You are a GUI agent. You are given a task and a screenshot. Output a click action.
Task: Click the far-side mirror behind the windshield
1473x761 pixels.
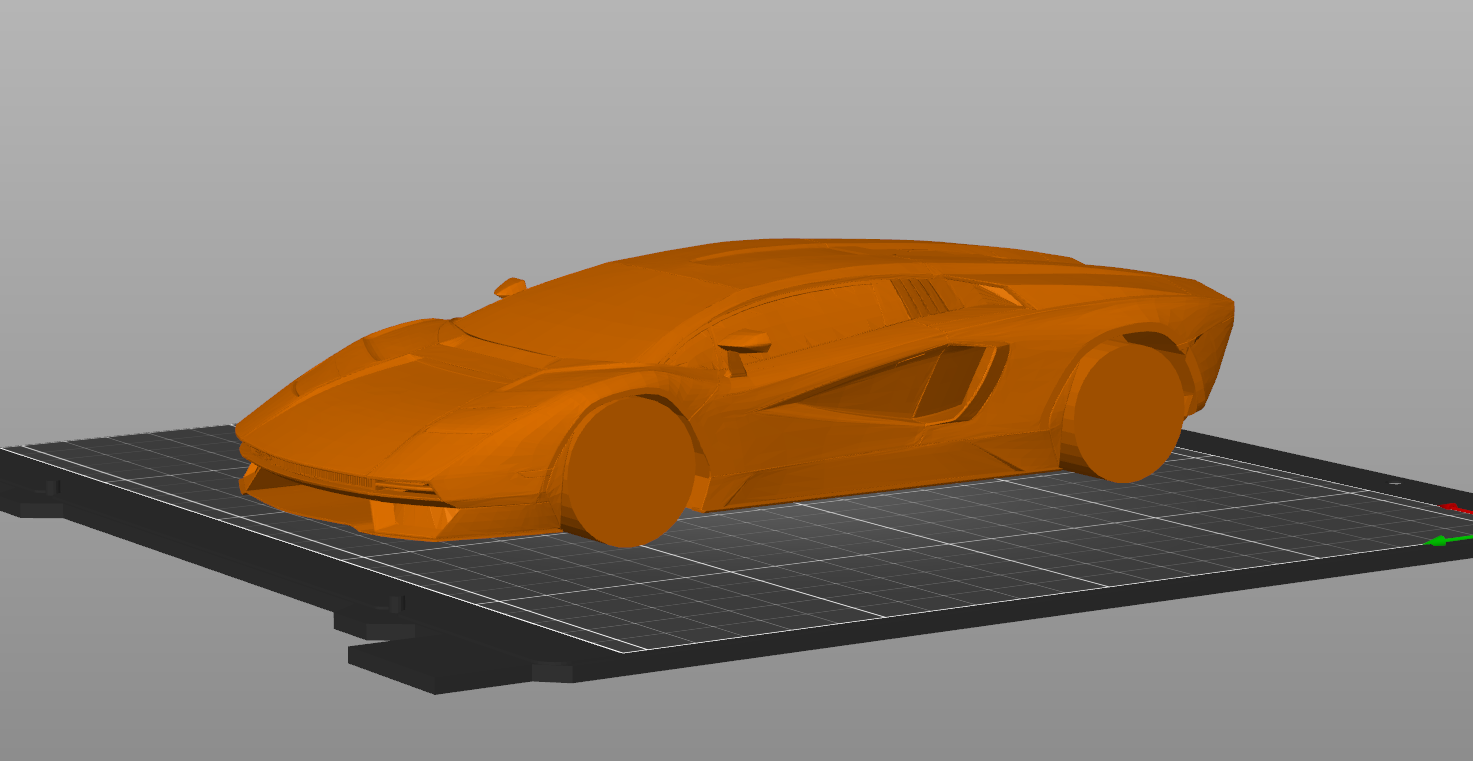point(510,287)
